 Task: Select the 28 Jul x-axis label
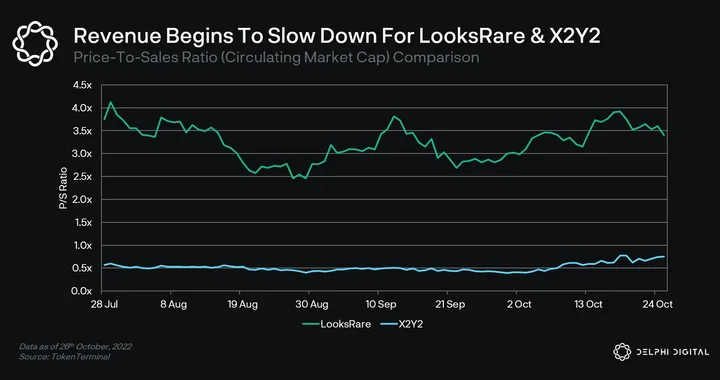(102, 304)
